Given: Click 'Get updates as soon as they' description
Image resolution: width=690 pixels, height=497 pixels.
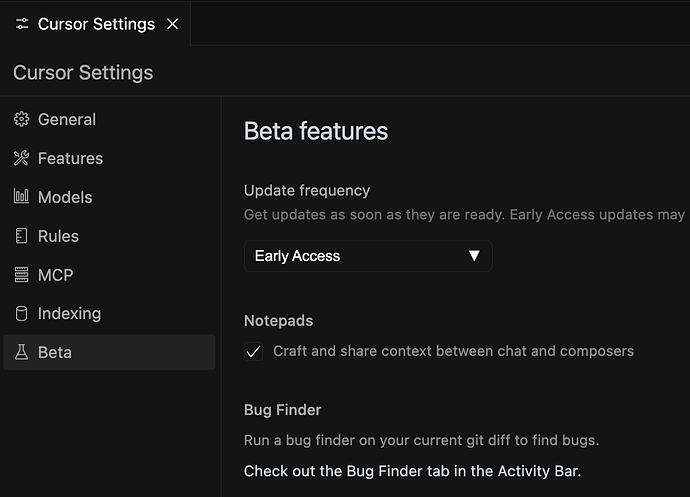Looking at the screenshot, I should [464, 215].
